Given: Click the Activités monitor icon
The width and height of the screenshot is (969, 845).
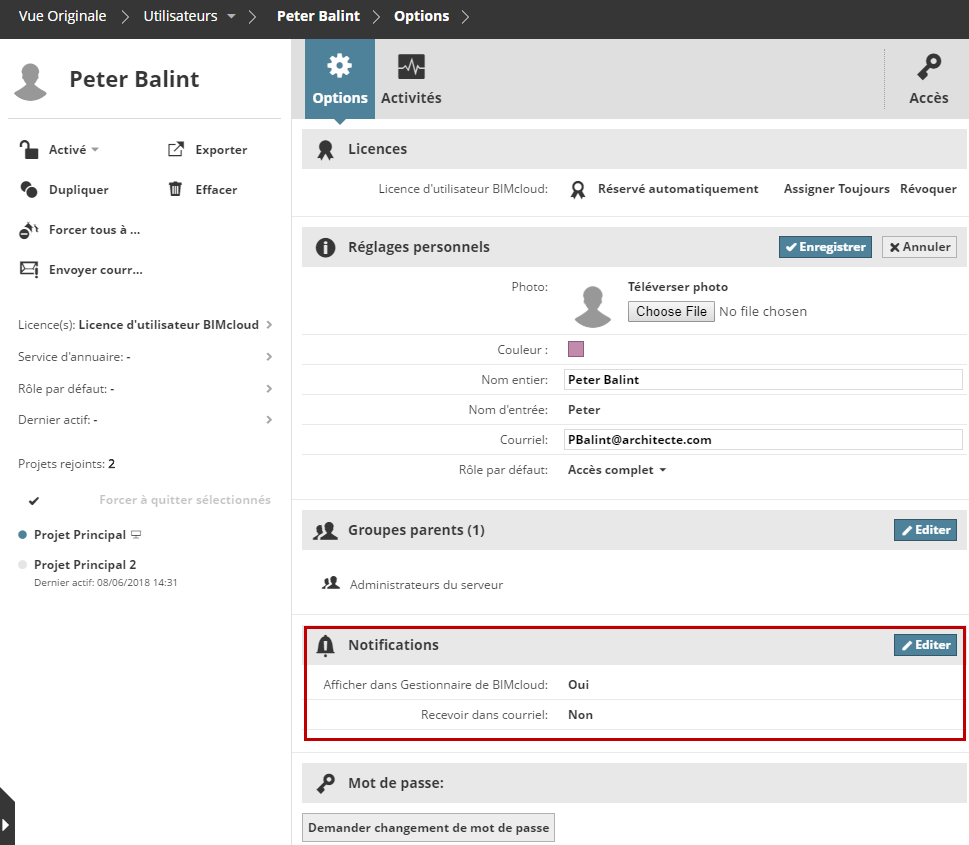Looking at the screenshot, I should pos(411,68).
